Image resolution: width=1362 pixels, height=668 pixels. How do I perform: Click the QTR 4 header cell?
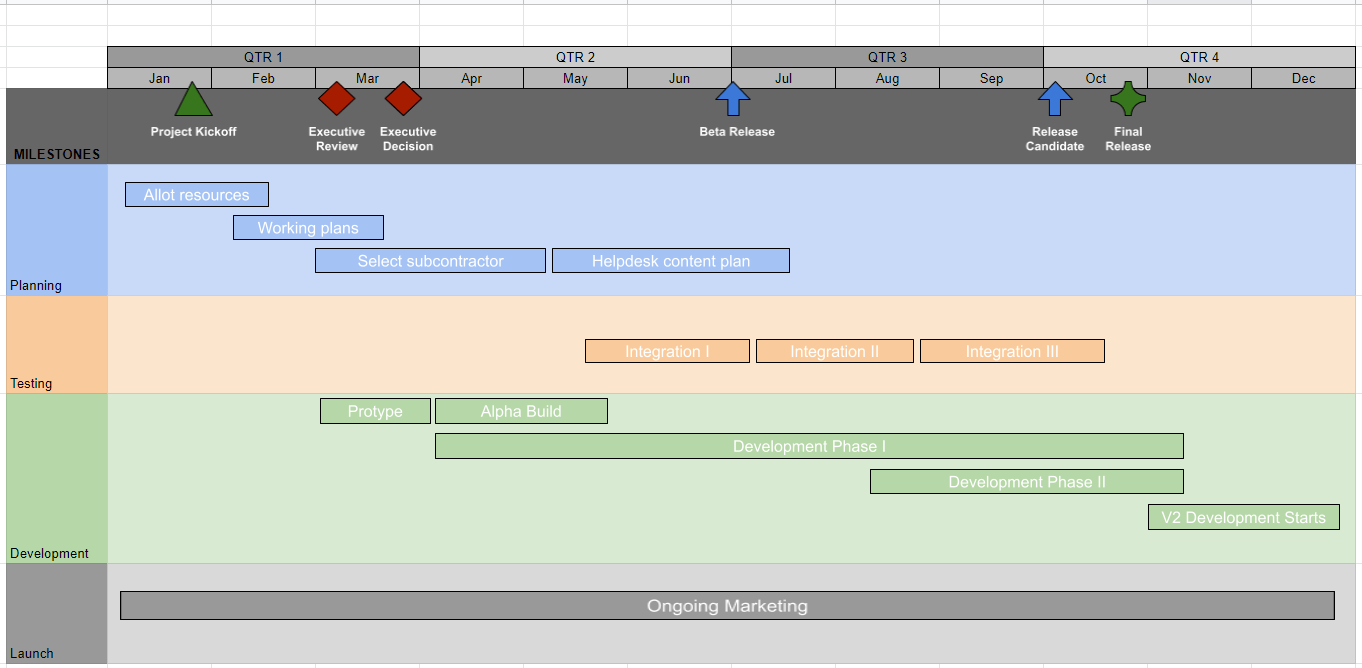point(1199,57)
